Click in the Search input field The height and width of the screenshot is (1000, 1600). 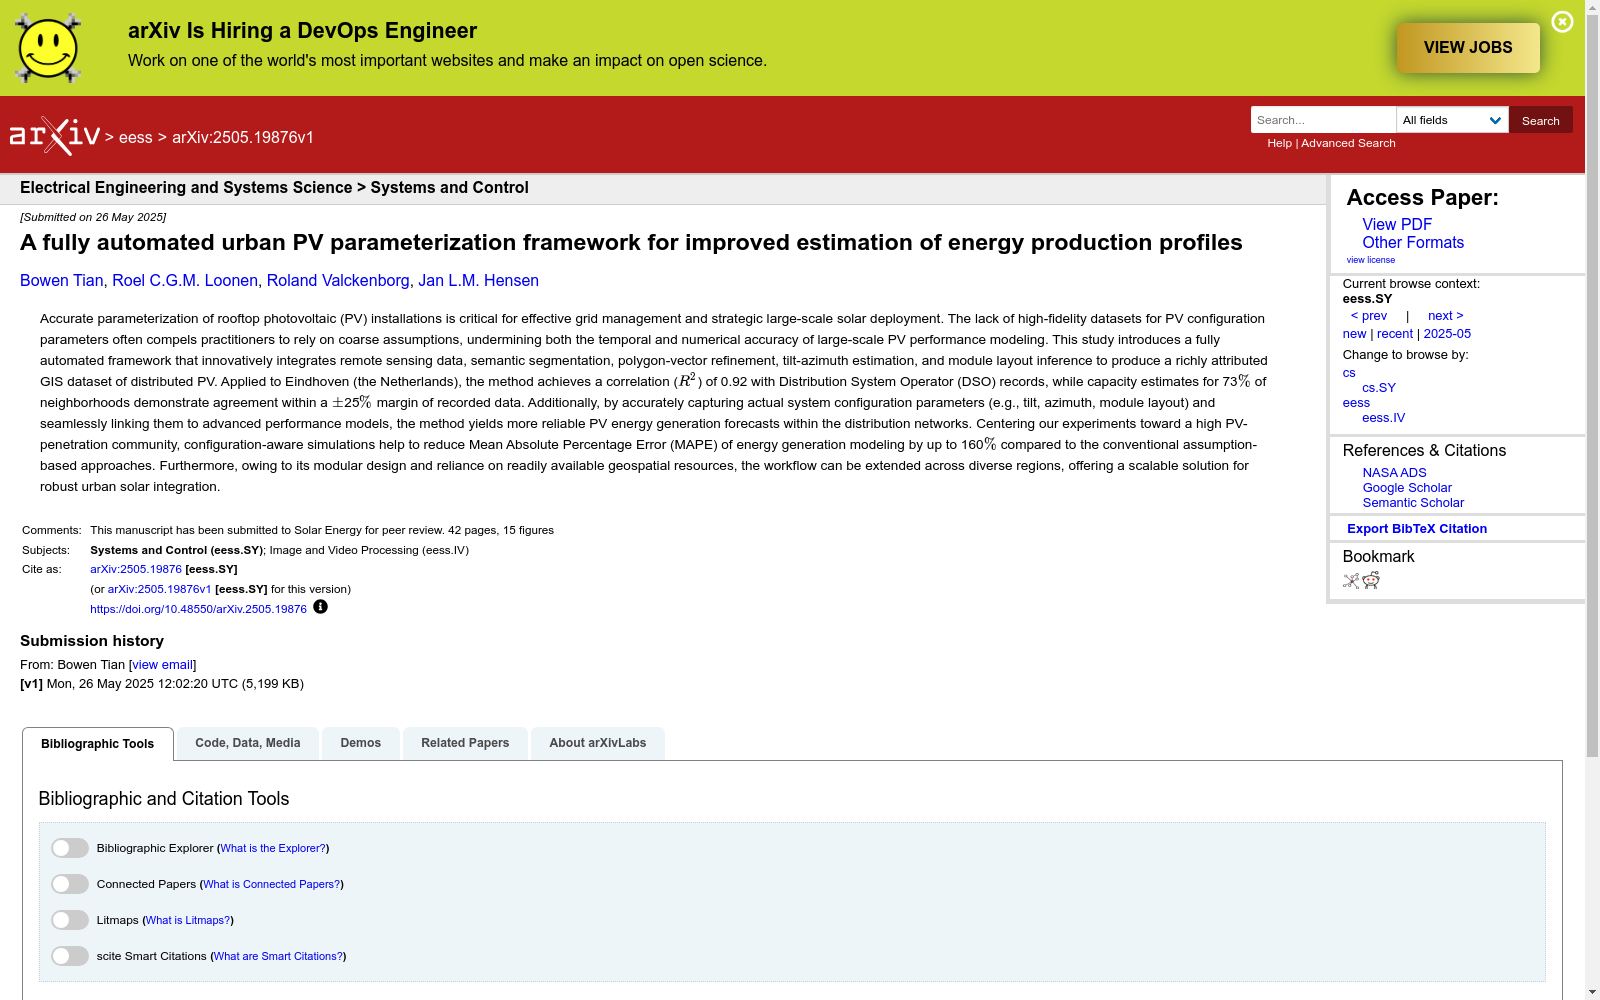1323,120
